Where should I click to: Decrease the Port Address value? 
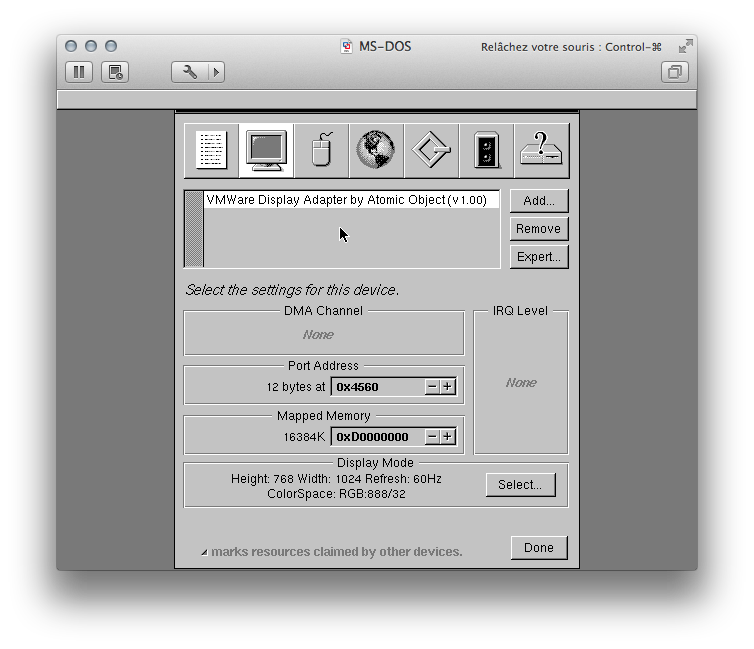(x=432, y=387)
